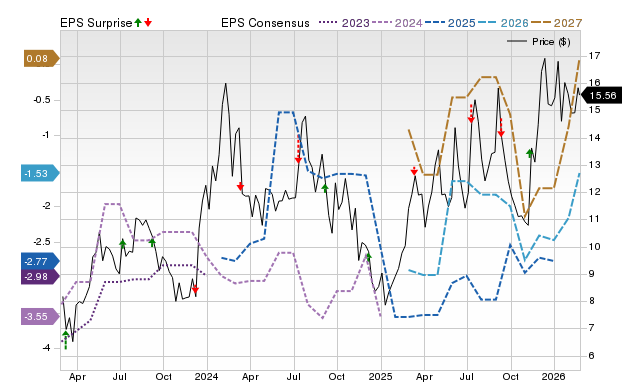The width and height of the screenshot is (640, 382).
Task: Click the 2024 x-axis label
Action: click(x=207, y=376)
